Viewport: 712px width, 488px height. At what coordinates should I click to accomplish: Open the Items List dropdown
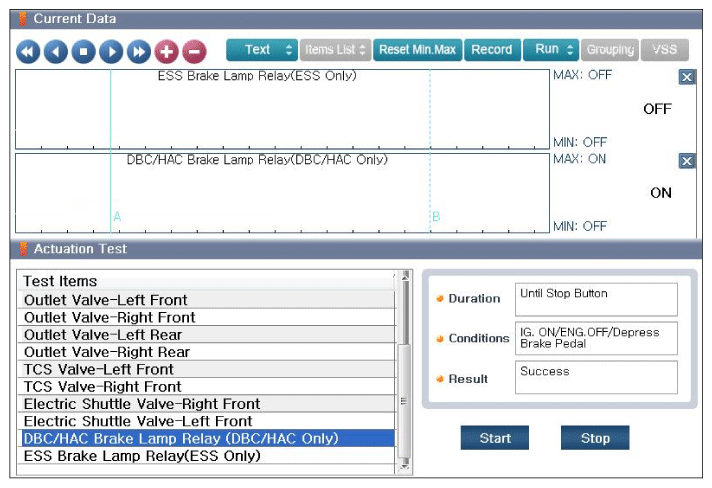coord(336,49)
